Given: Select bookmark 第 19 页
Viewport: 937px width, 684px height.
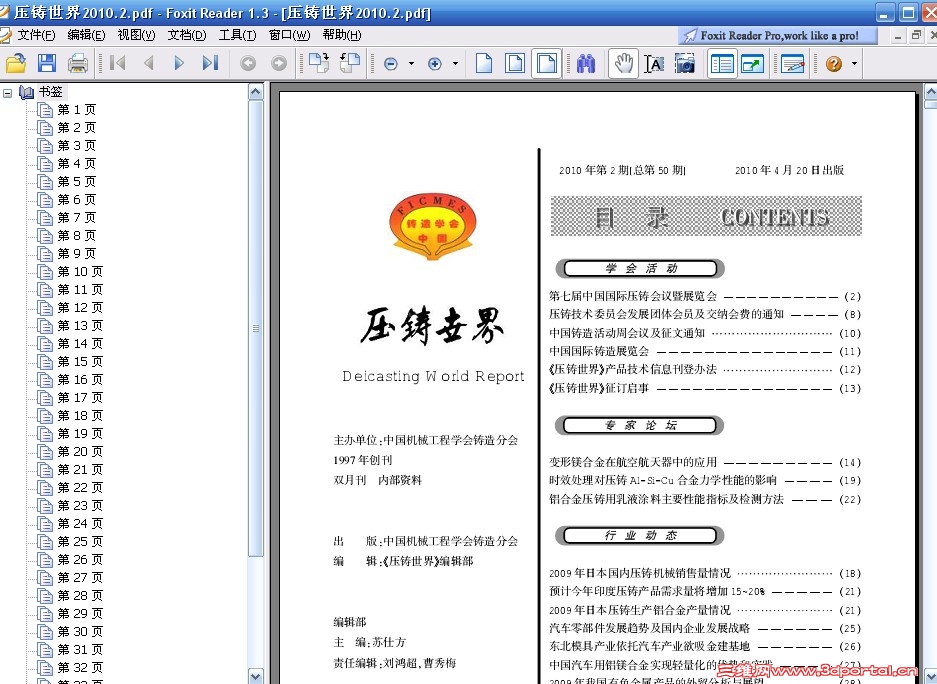Looking at the screenshot, I should click(x=80, y=434).
